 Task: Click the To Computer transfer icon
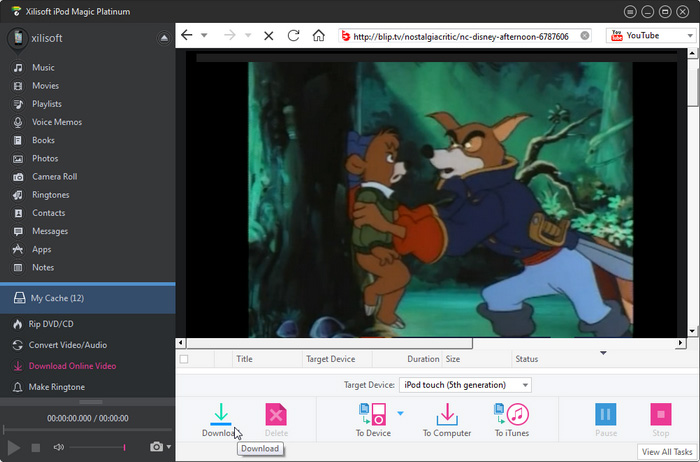pyautogui.click(x=447, y=414)
